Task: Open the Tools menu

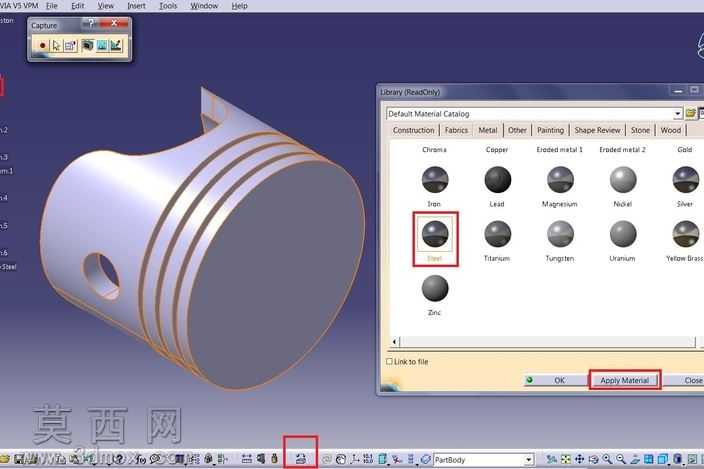Action: click(x=168, y=6)
